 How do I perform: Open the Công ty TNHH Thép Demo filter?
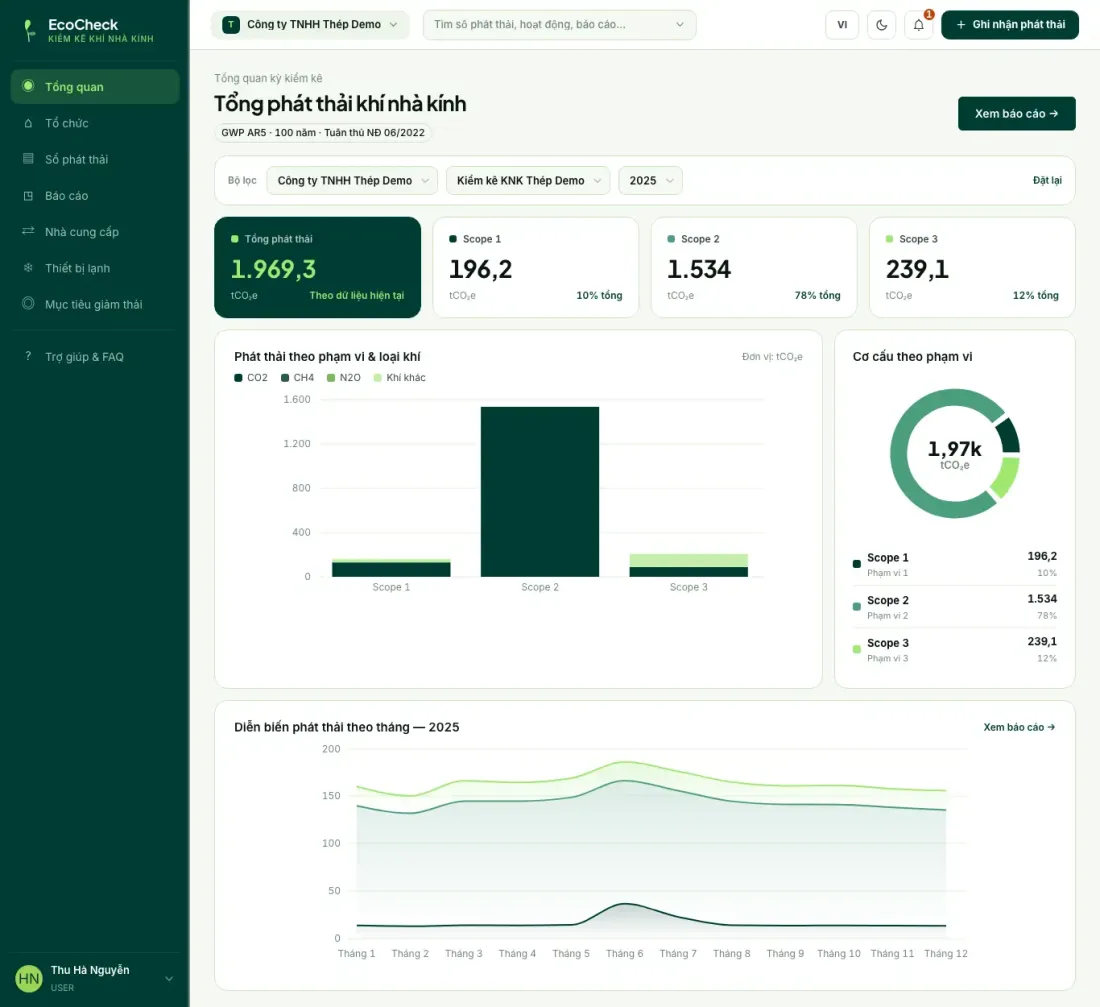352,180
